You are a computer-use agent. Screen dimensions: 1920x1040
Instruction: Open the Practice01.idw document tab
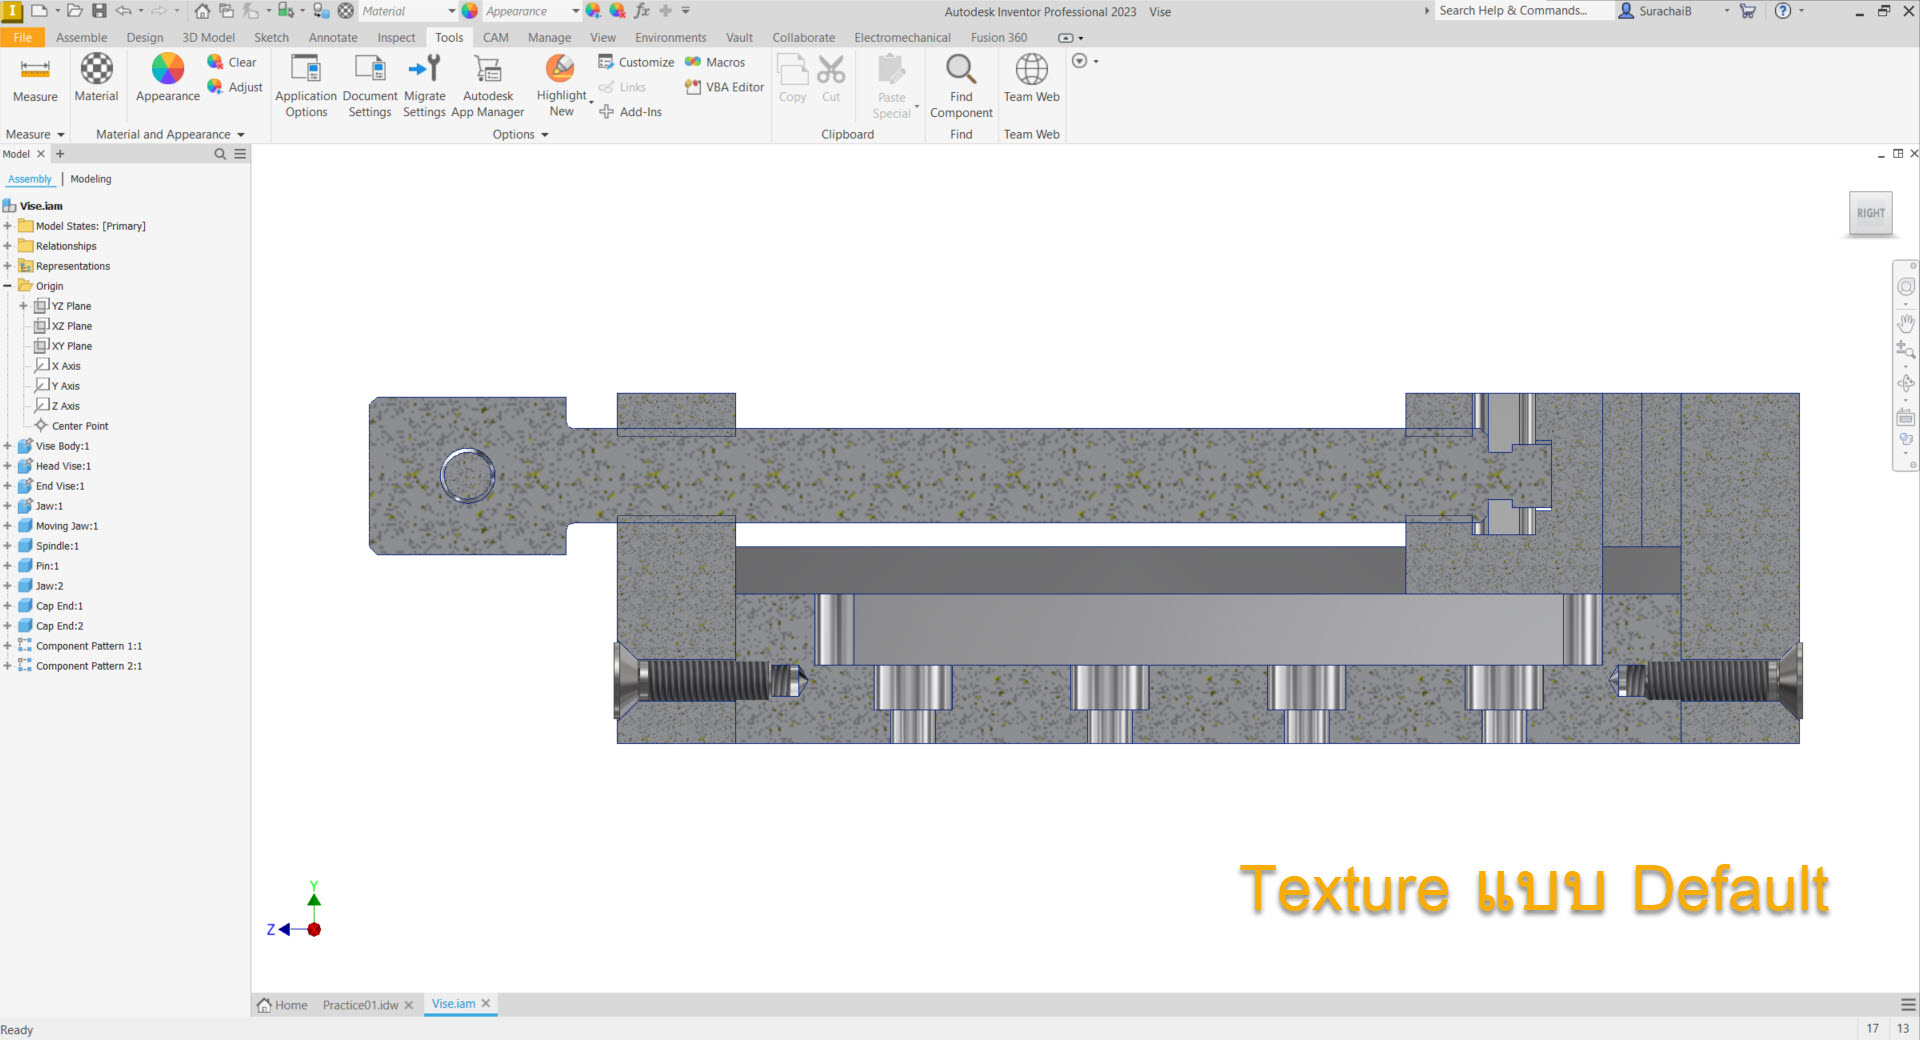(360, 1005)
